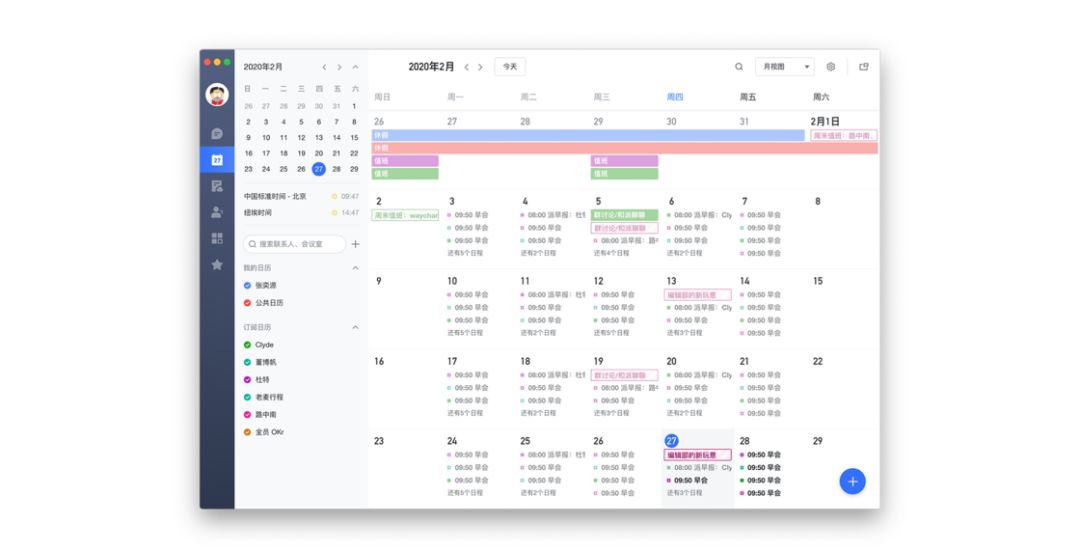
Task: Go to next month in mini calendar
Action: pyautogui.click(x=340, y=68)
